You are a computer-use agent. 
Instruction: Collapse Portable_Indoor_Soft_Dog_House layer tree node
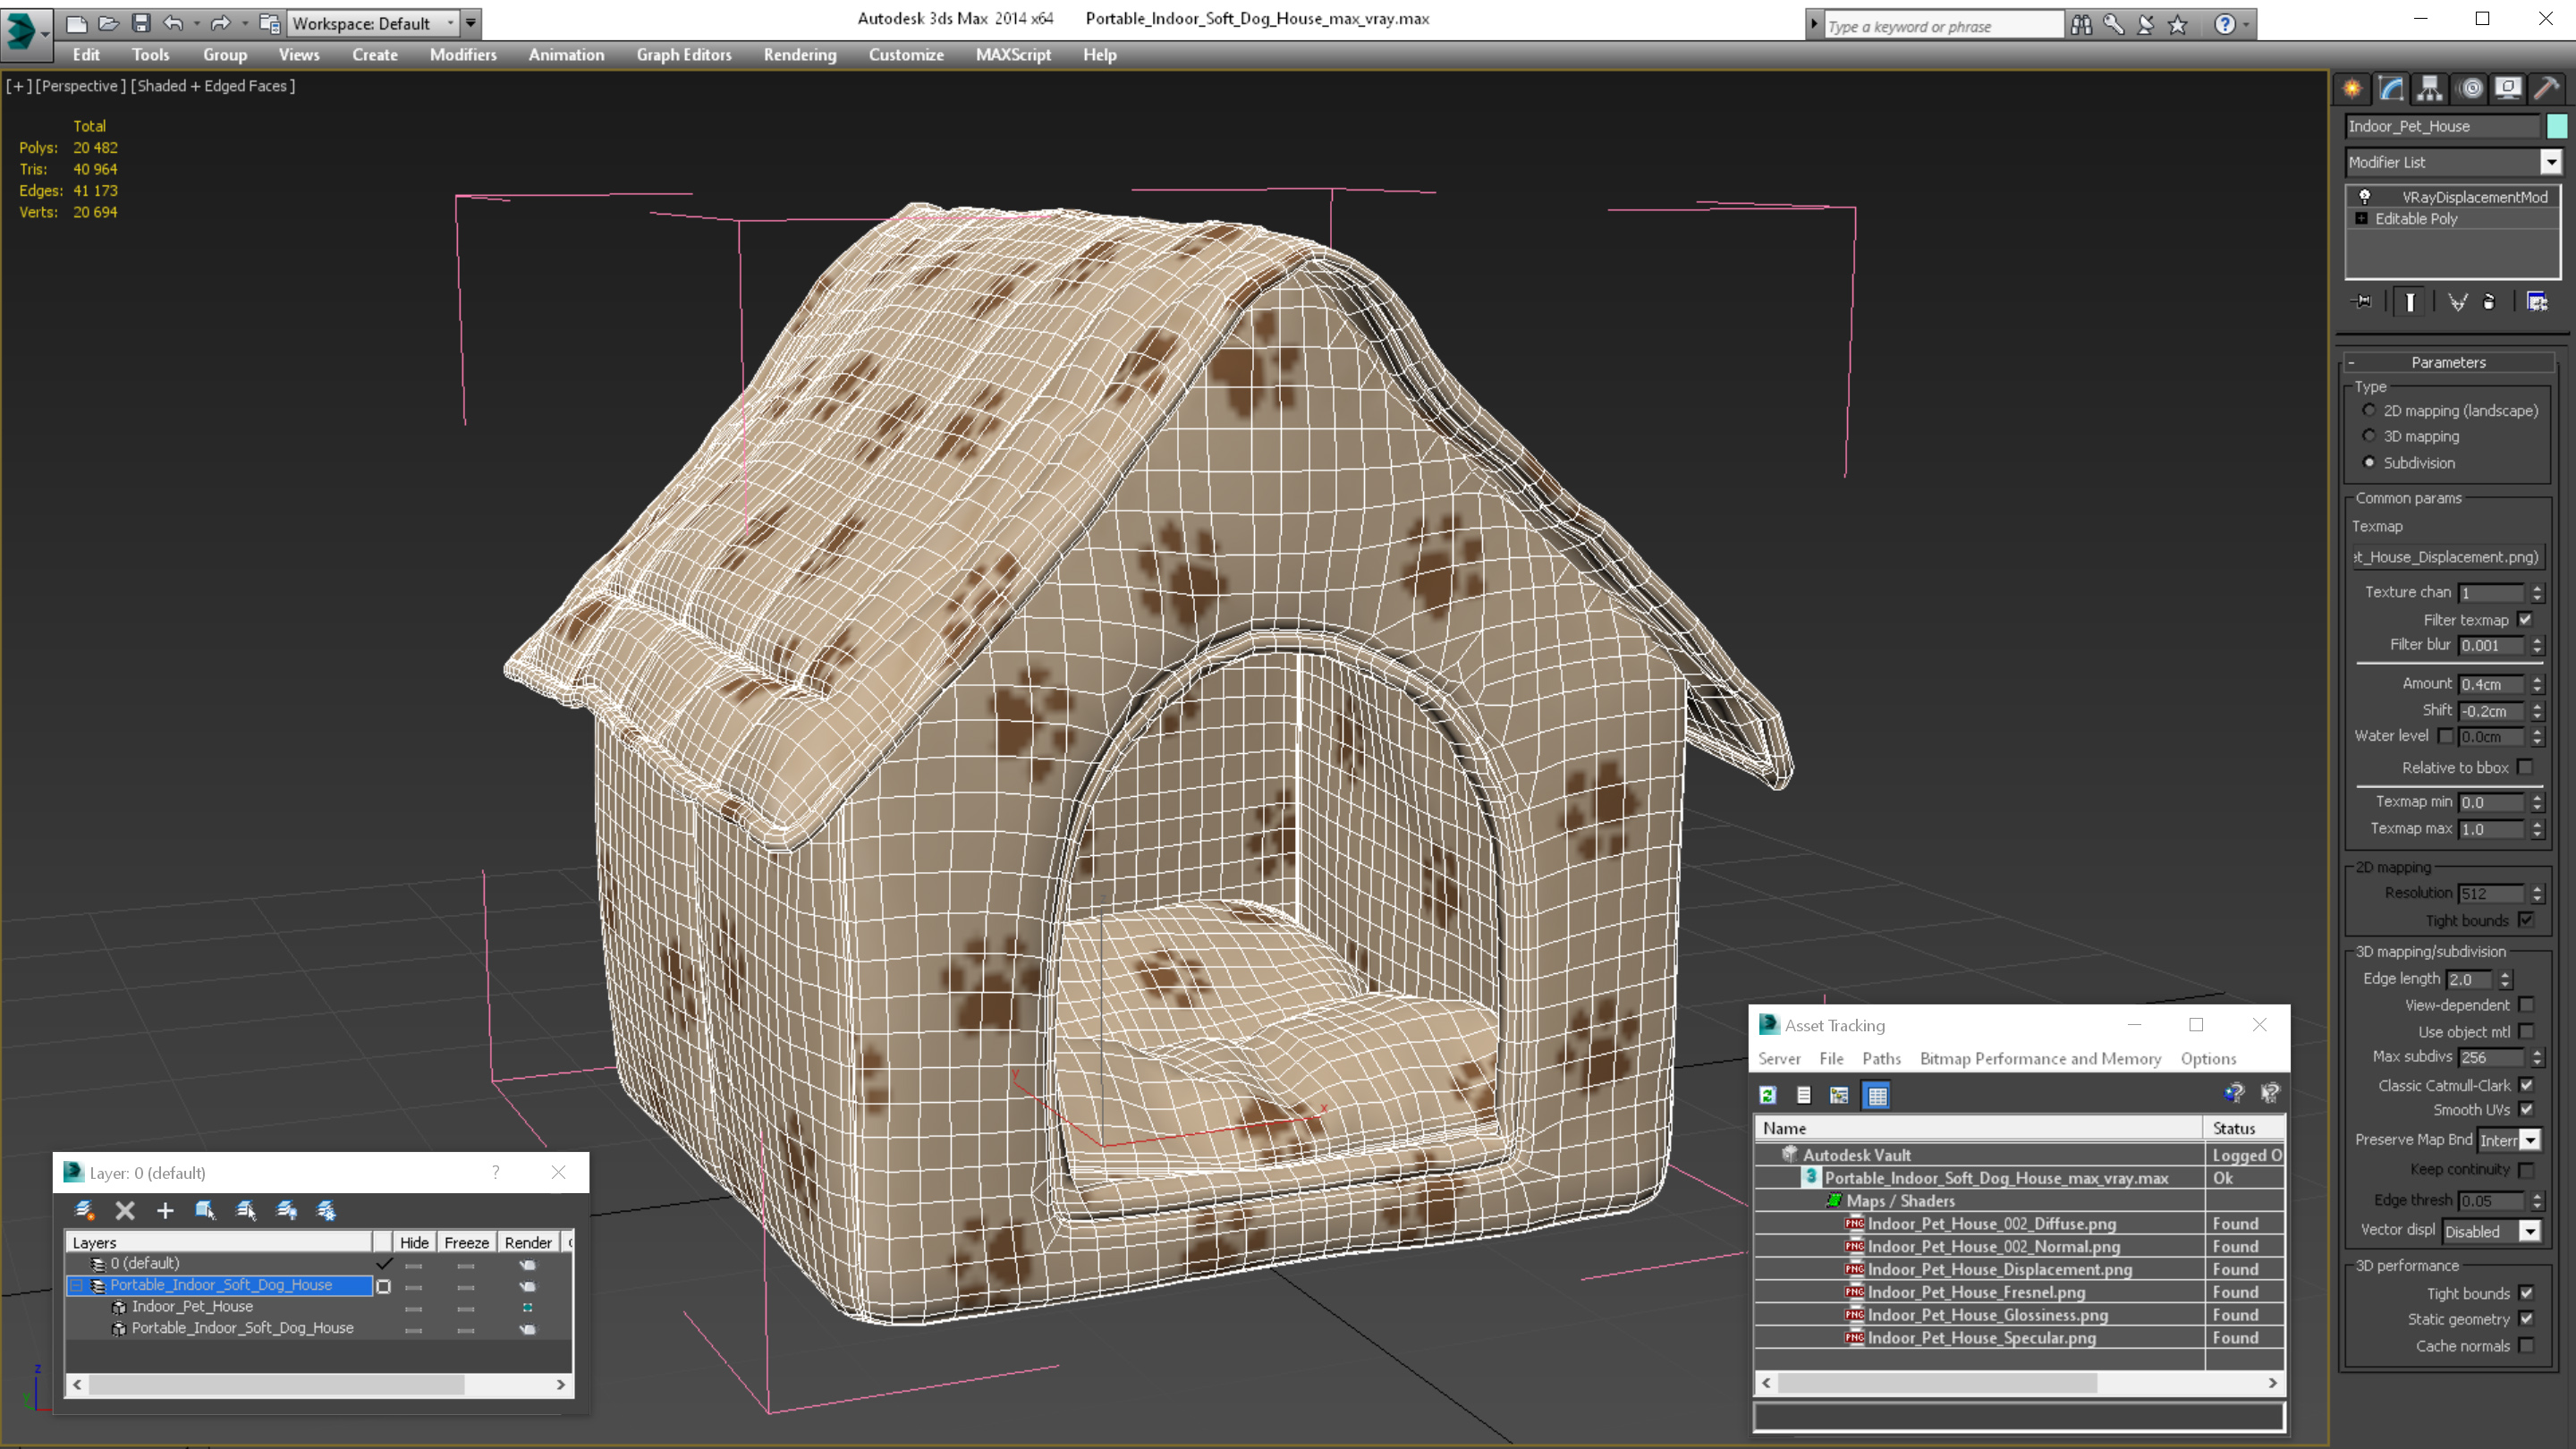(x=77, y=1285)
